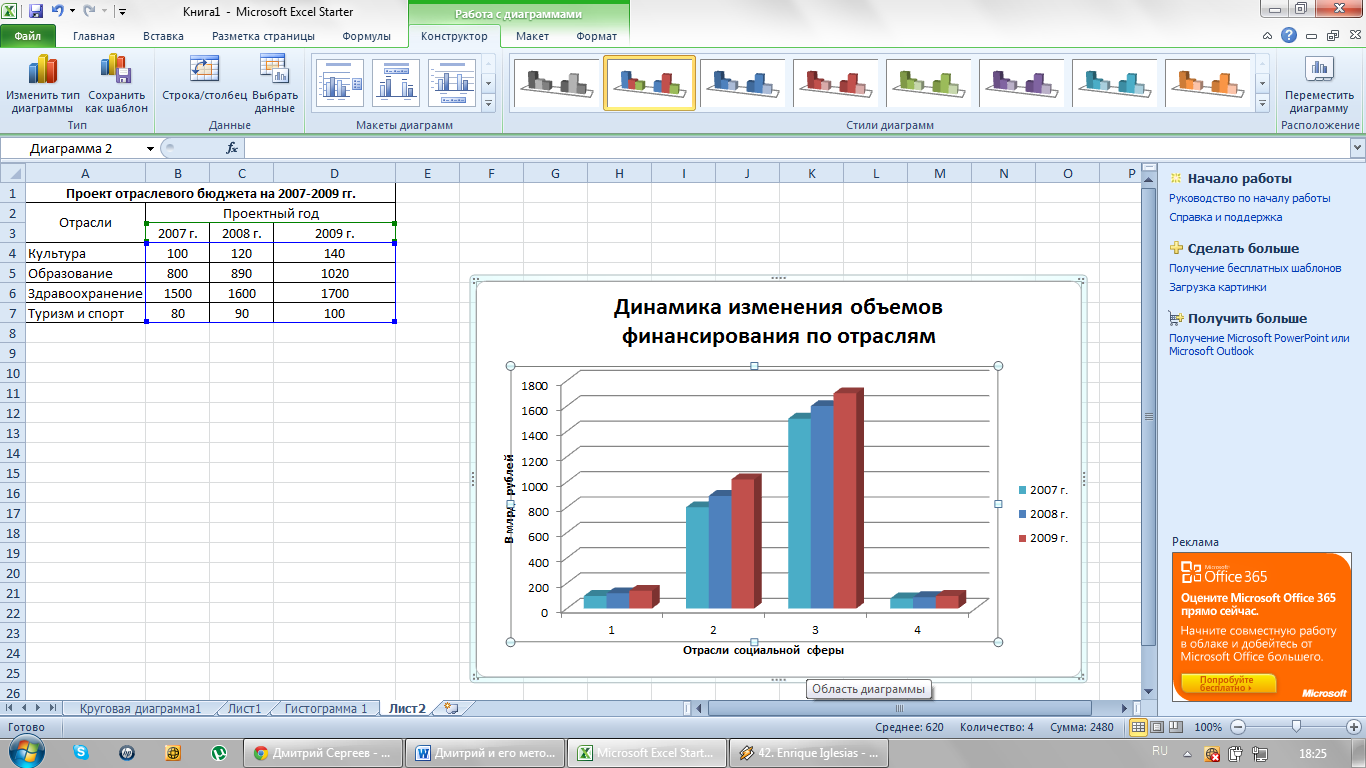Click the Save icon in title bar

[36, 12]
